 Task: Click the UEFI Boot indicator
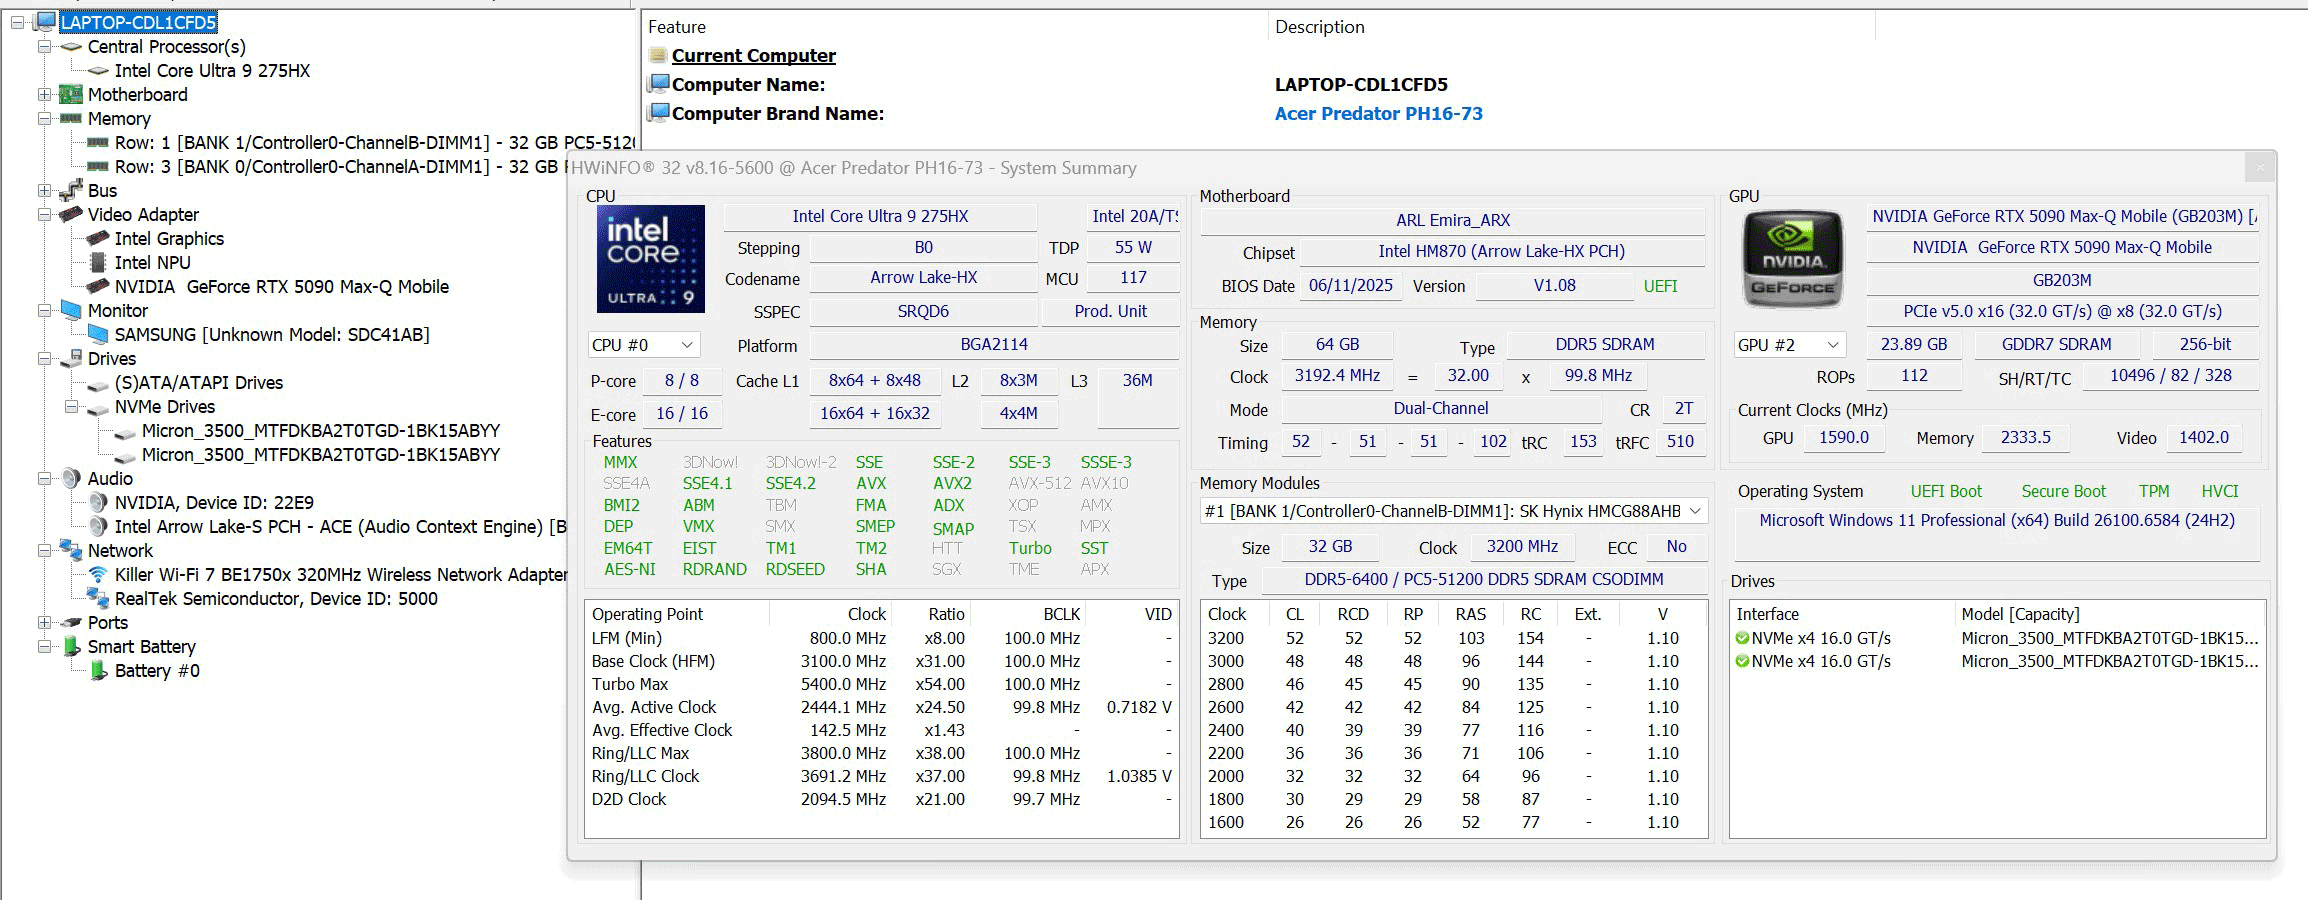(1946, 491)
